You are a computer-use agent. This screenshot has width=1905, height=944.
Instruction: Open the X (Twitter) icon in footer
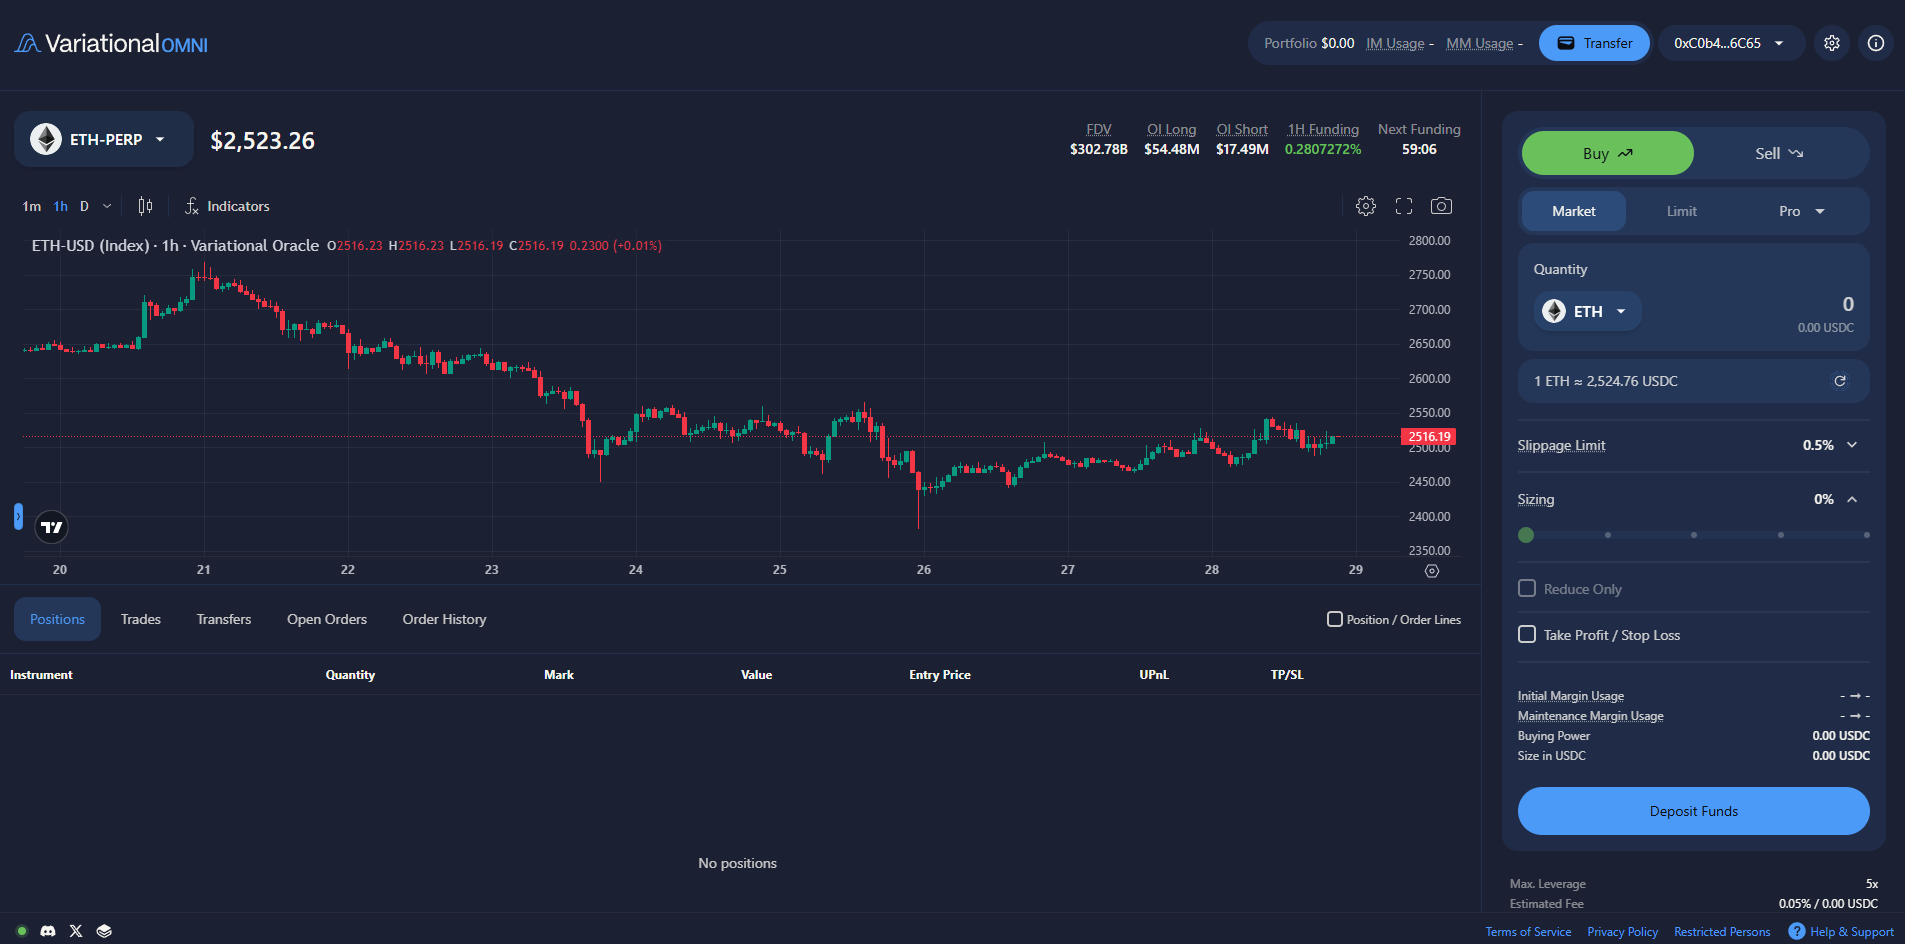pos(76,931)
